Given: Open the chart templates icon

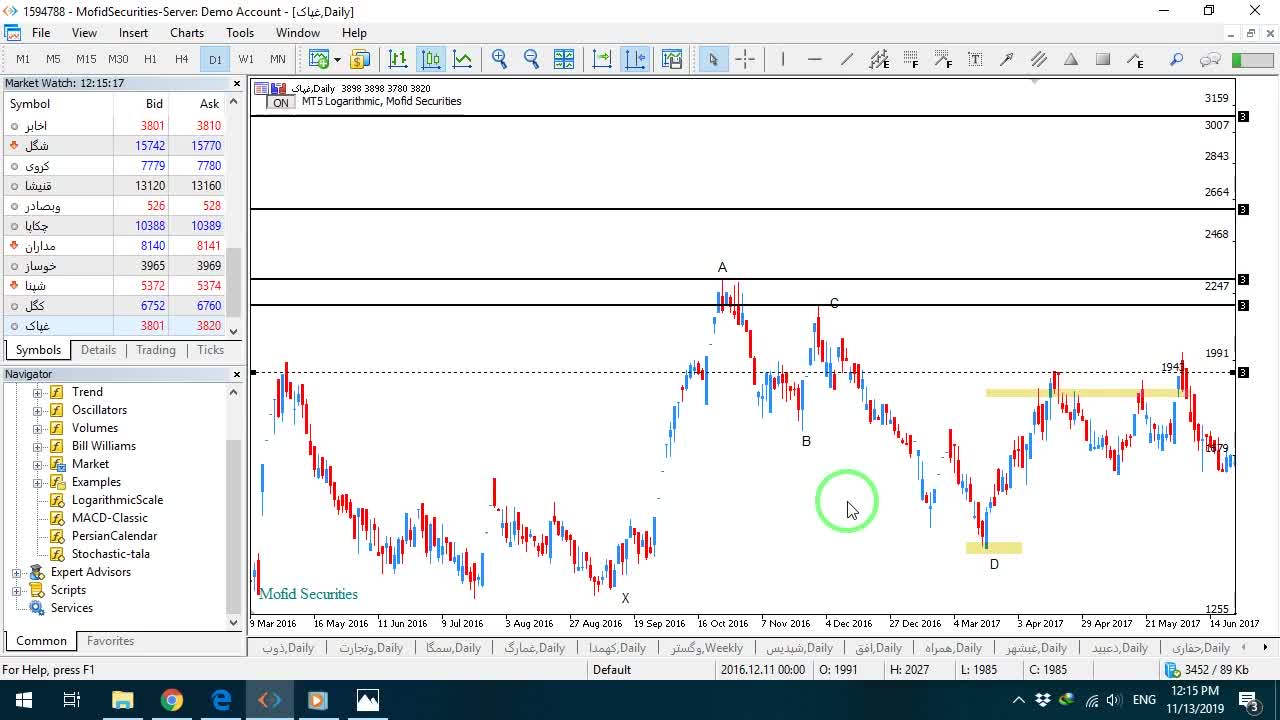Looking at the screenshot, I should [671, 59].
